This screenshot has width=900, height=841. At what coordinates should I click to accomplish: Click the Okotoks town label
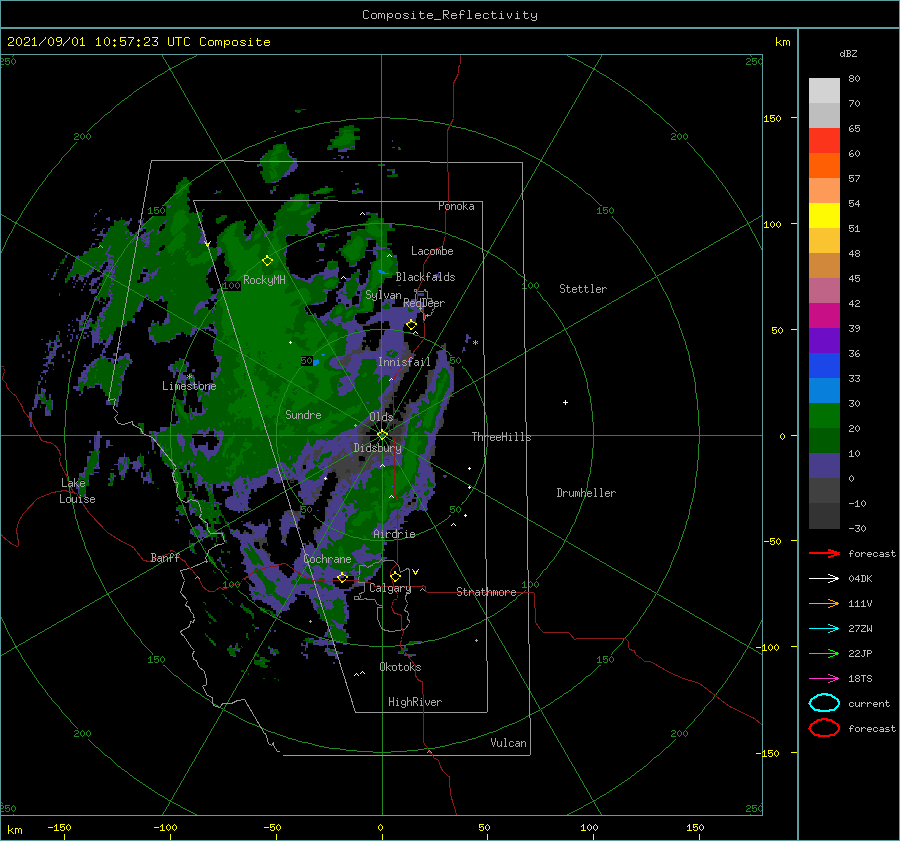click(400, 667)
